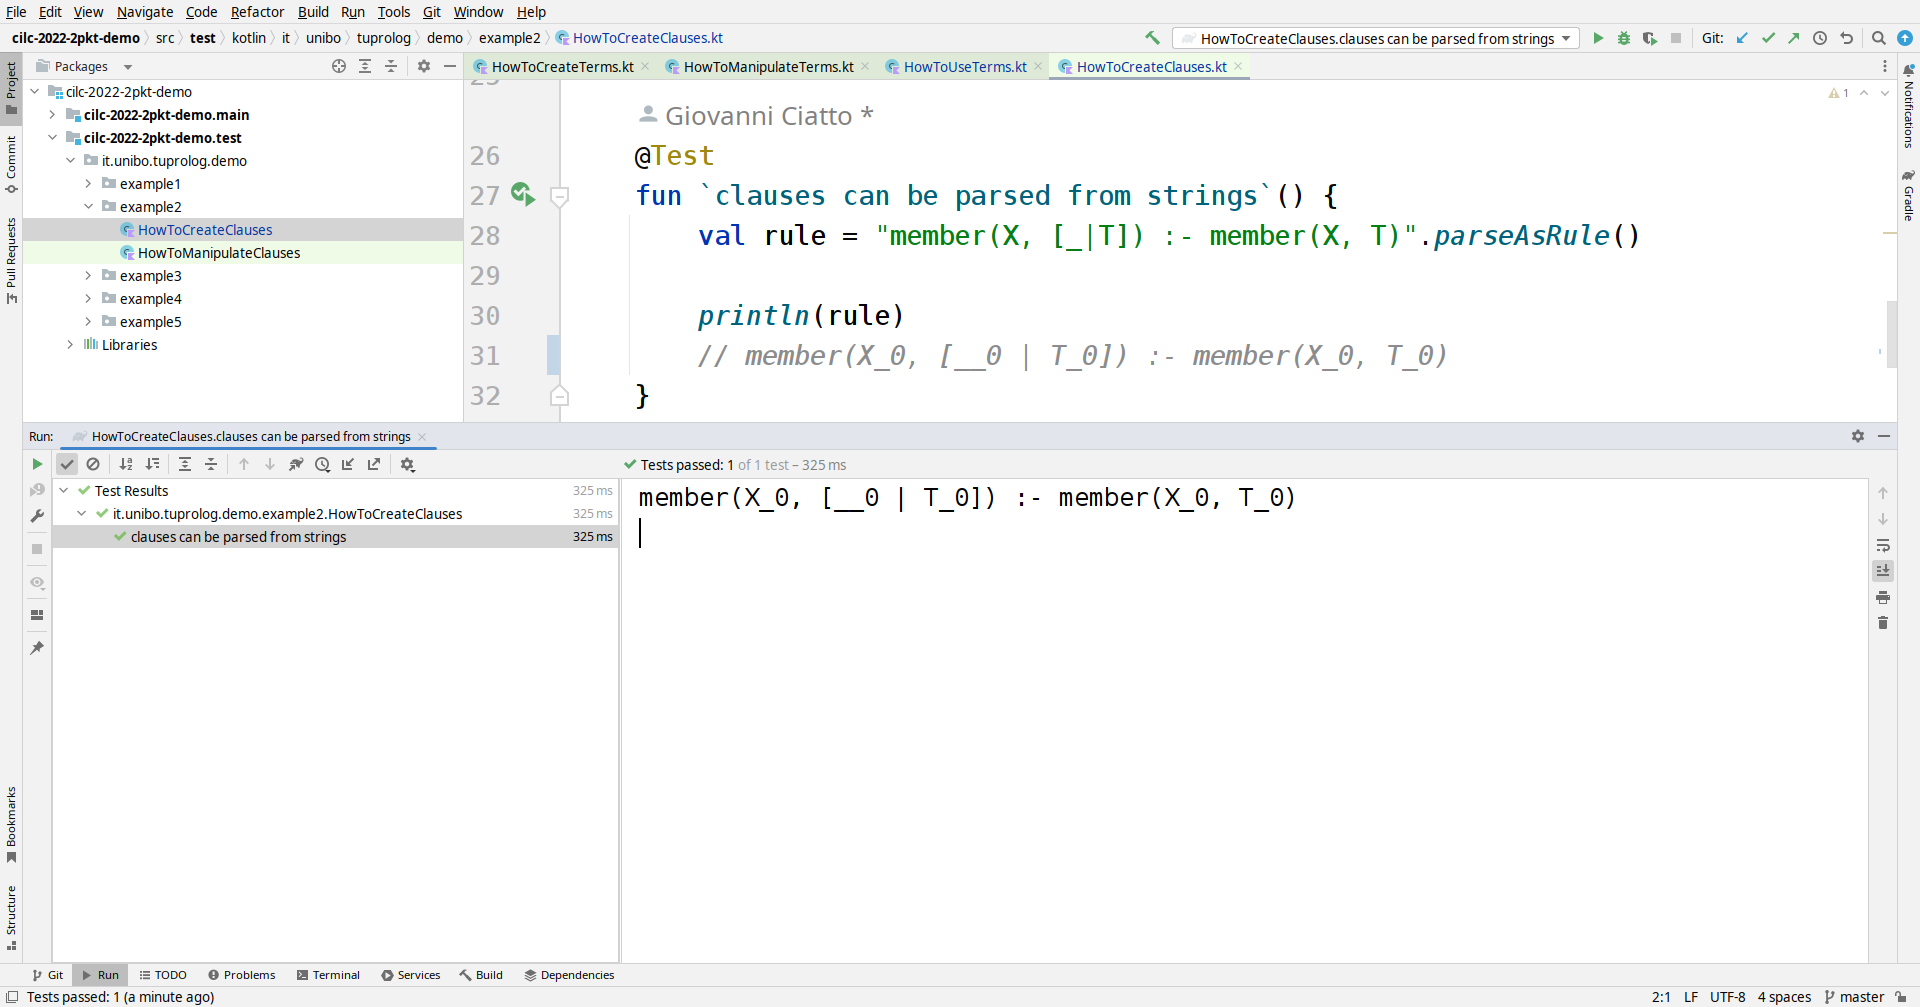Click run test gutter icon on line 27
This screenshot has height=1007, width=1920.
[x=523, y=194]
